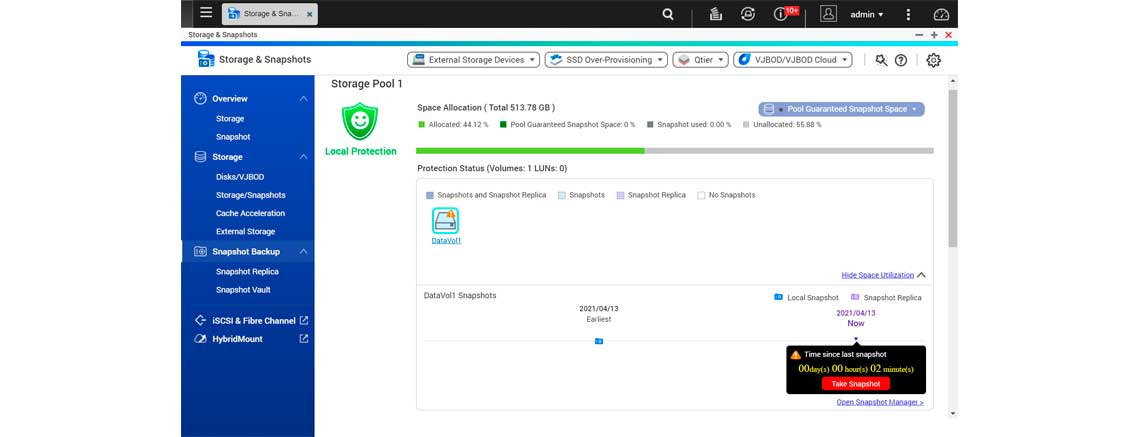Screen dimensions: 1140x437
Task: Click the earliest snapshot marker on timeline
Action: [x=599, y=341]
